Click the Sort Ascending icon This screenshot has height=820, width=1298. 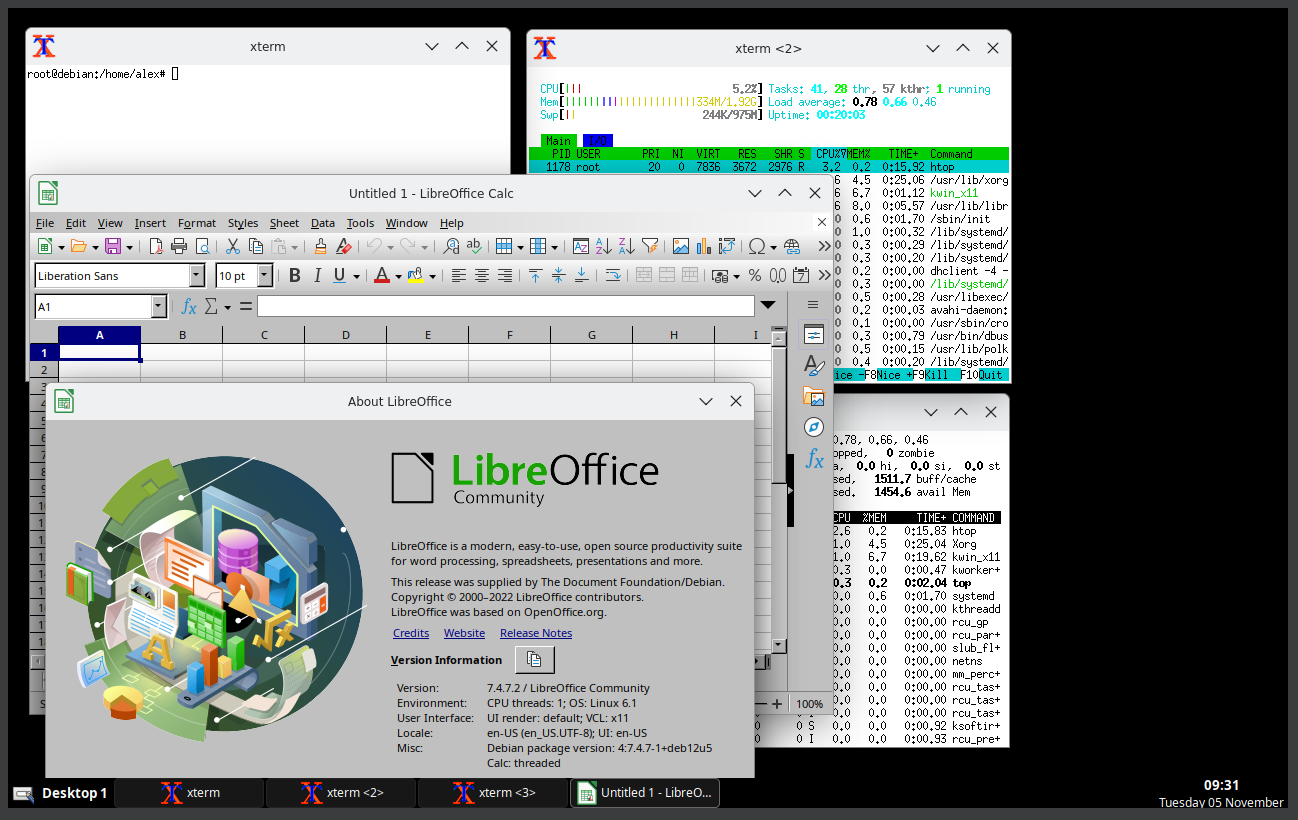click(604, 246)
